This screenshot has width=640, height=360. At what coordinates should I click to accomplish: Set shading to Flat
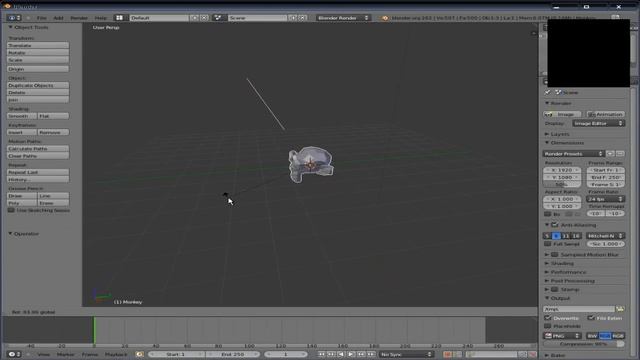53,116
